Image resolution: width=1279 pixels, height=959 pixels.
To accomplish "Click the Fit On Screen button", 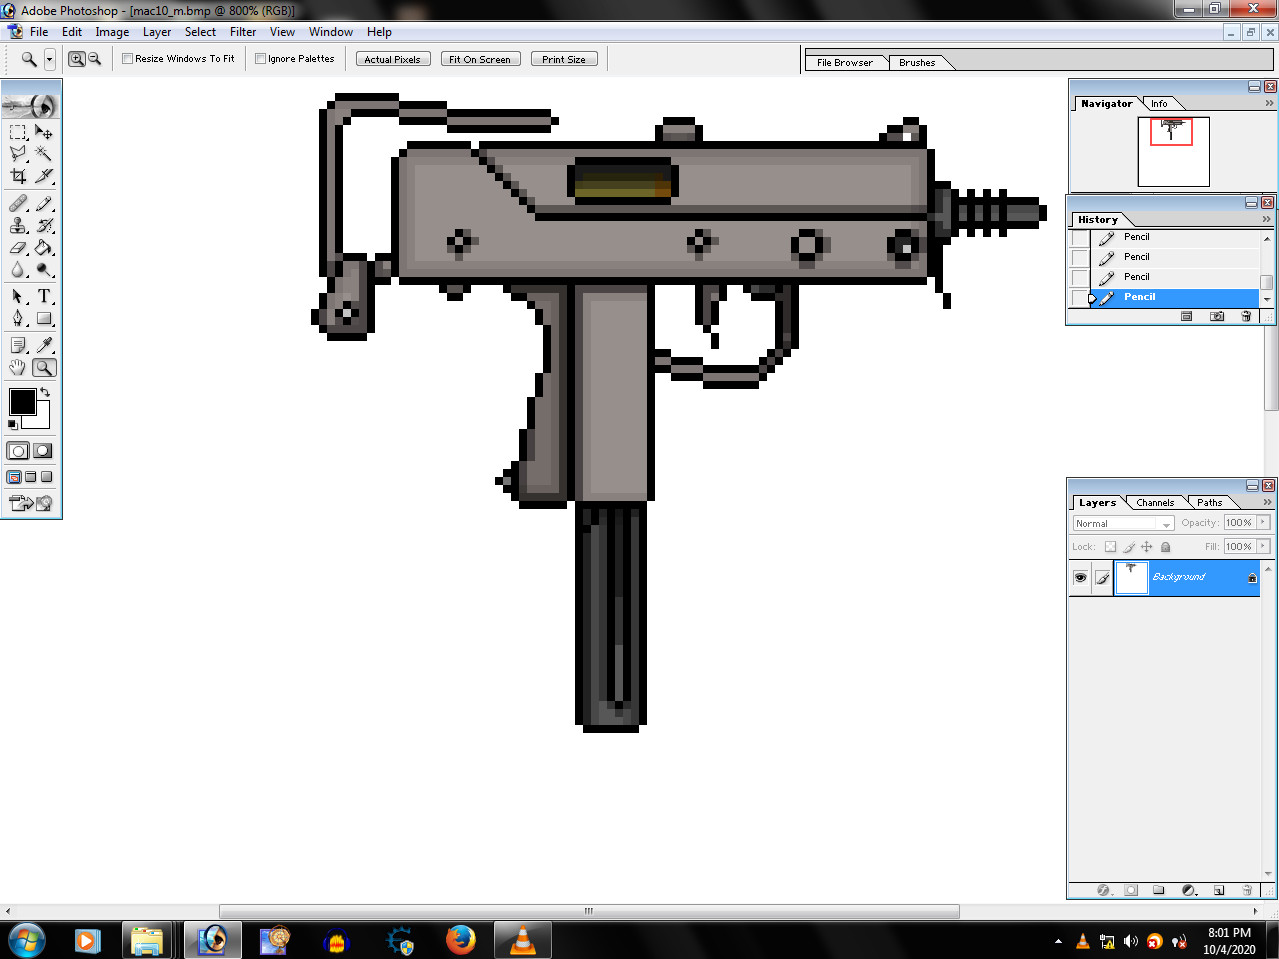I will point(480,59).
